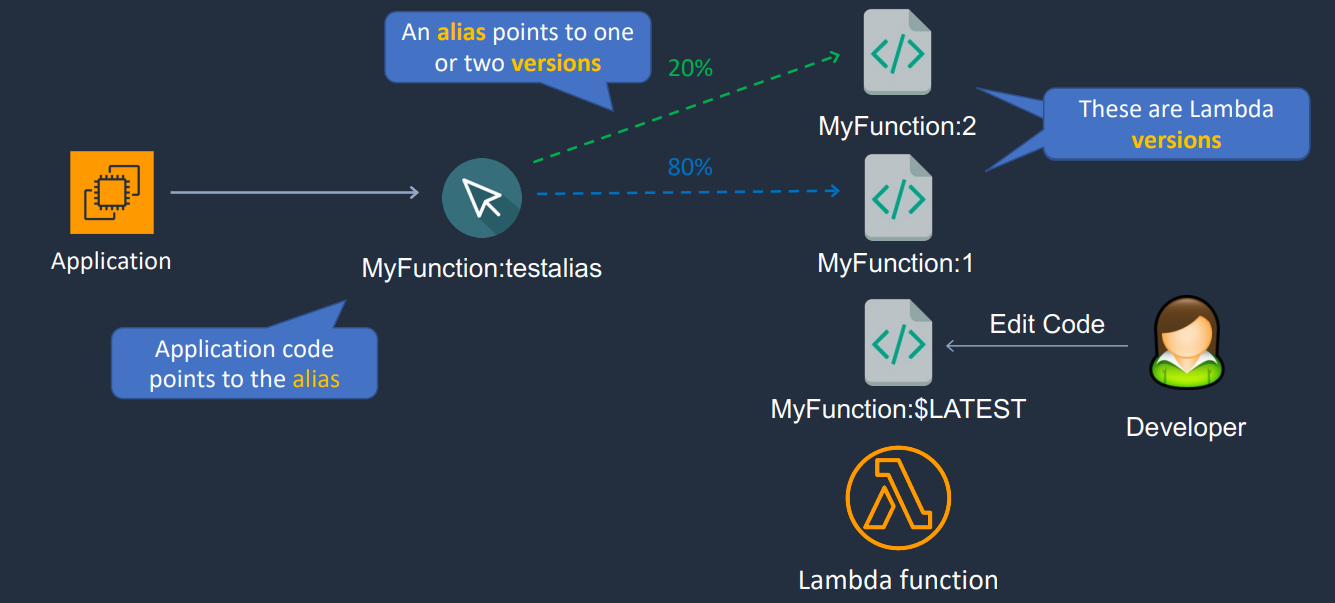Click the 'Lambda function' caption text

[x=898, y=580]
